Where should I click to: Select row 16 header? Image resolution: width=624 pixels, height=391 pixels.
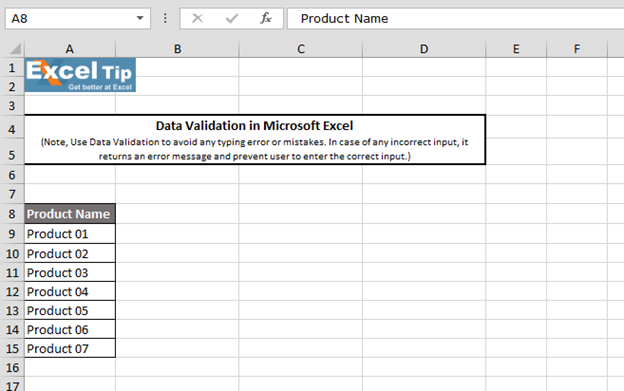click(x=12, y=368)
